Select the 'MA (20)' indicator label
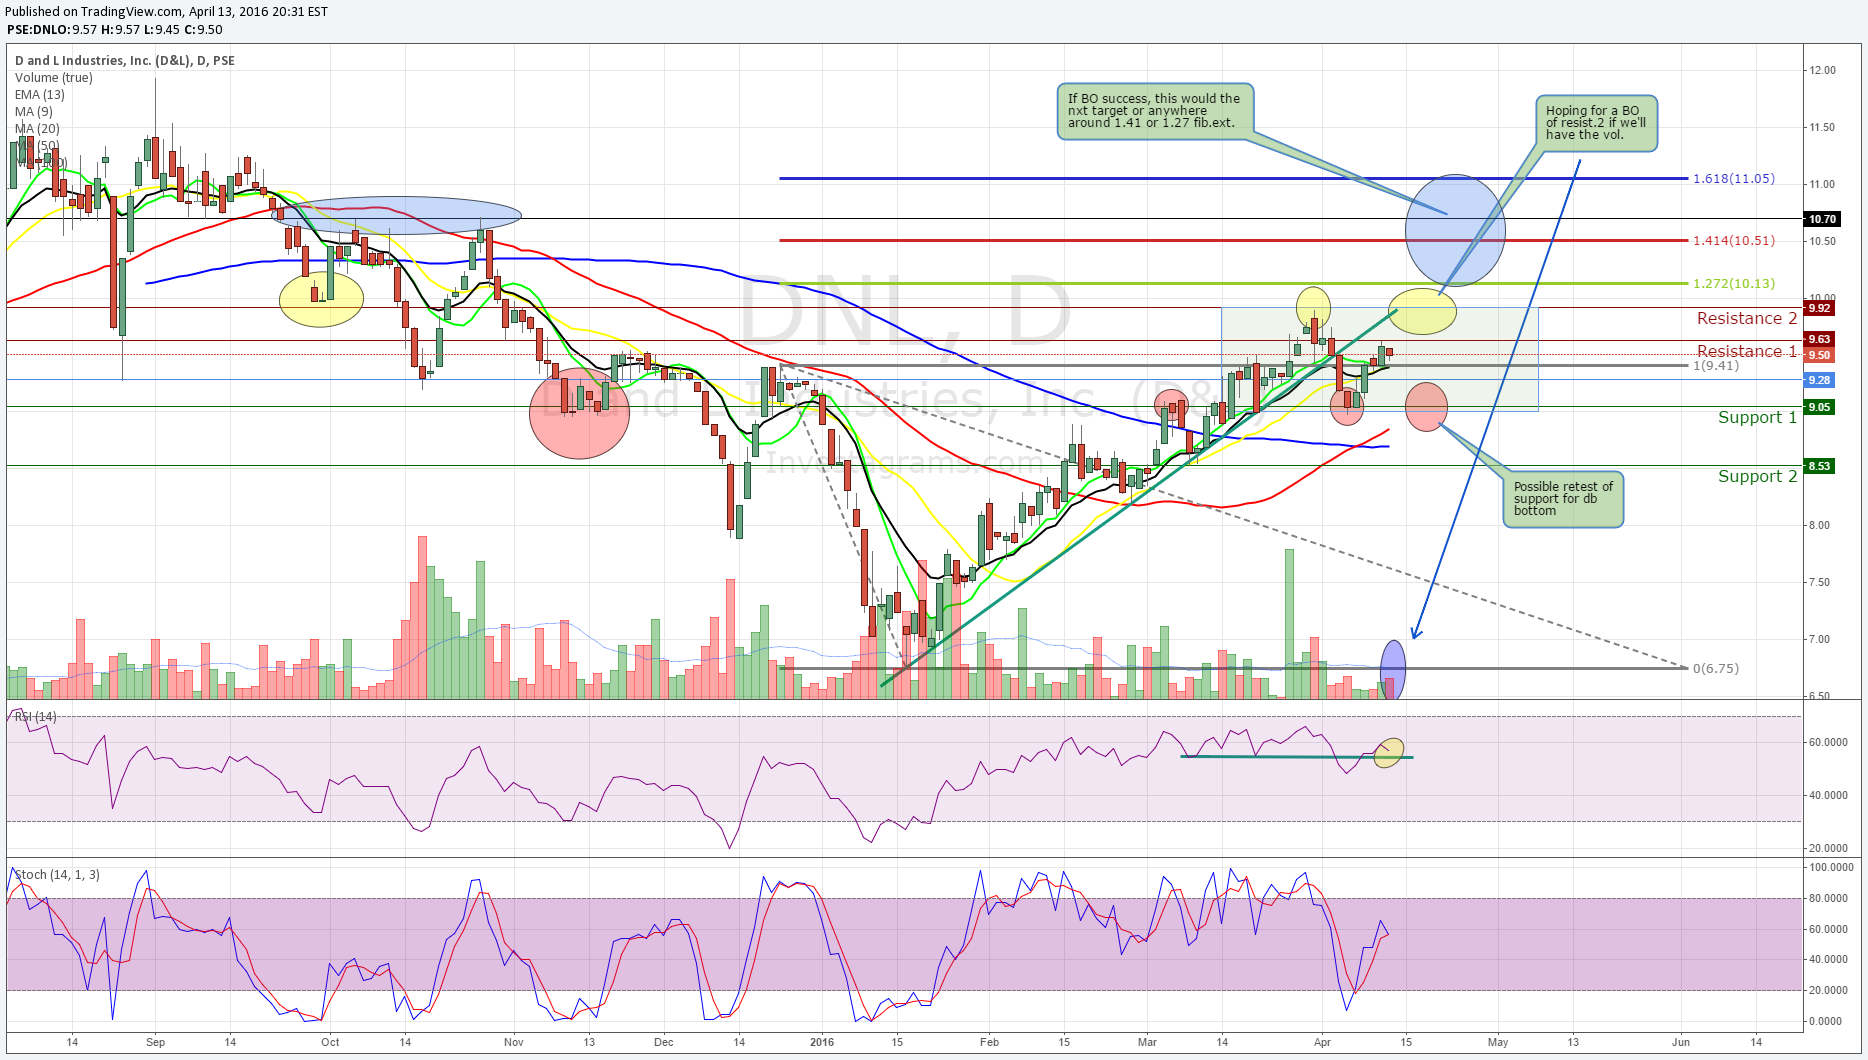 tap(37, 128)
